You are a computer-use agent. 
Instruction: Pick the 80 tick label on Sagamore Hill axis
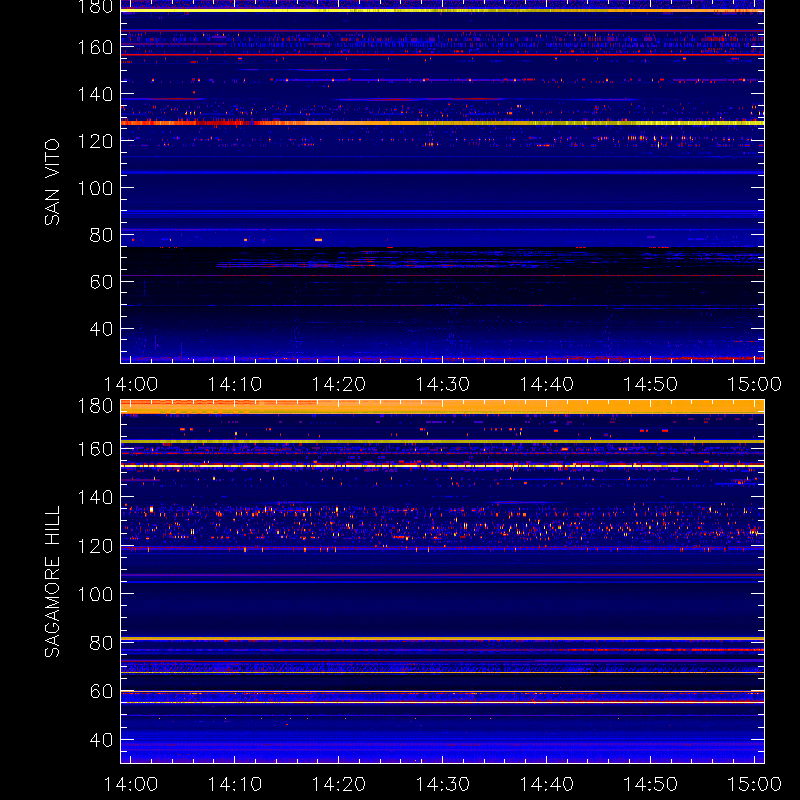(101, 643)
